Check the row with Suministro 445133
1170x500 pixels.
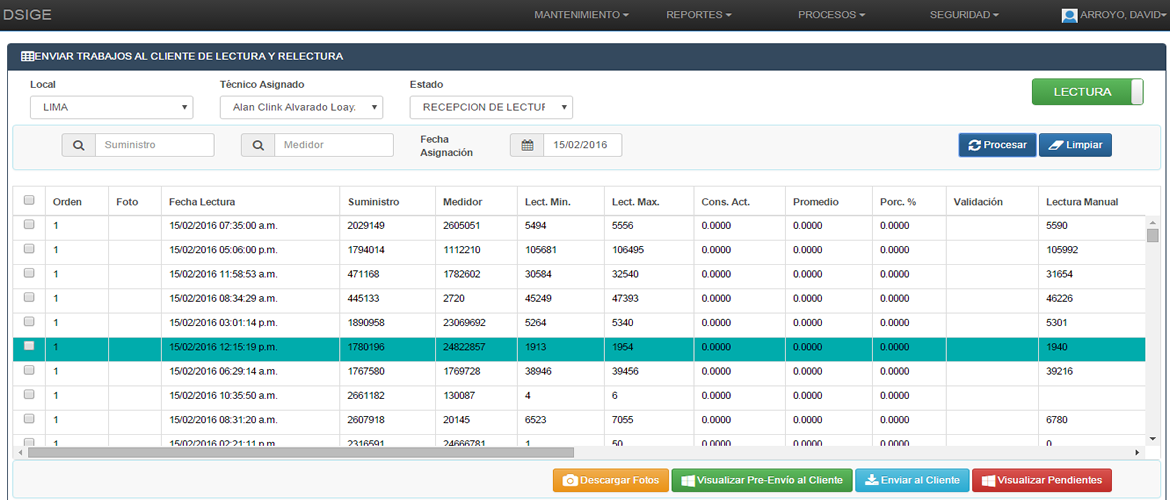(29, 297)
